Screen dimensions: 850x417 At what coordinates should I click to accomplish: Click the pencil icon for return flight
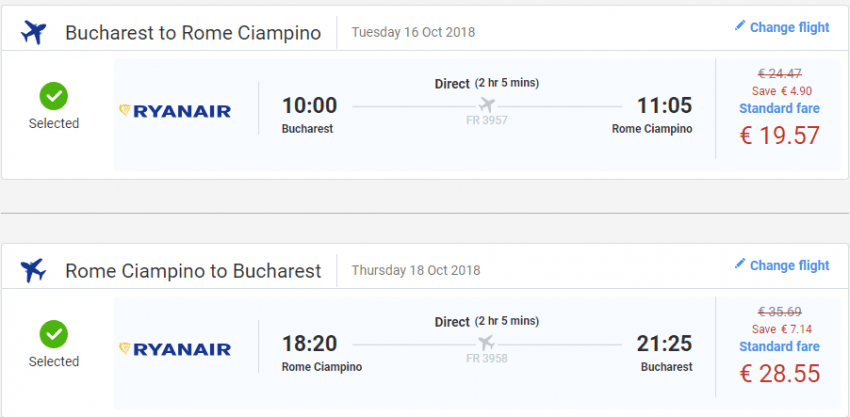740,264
